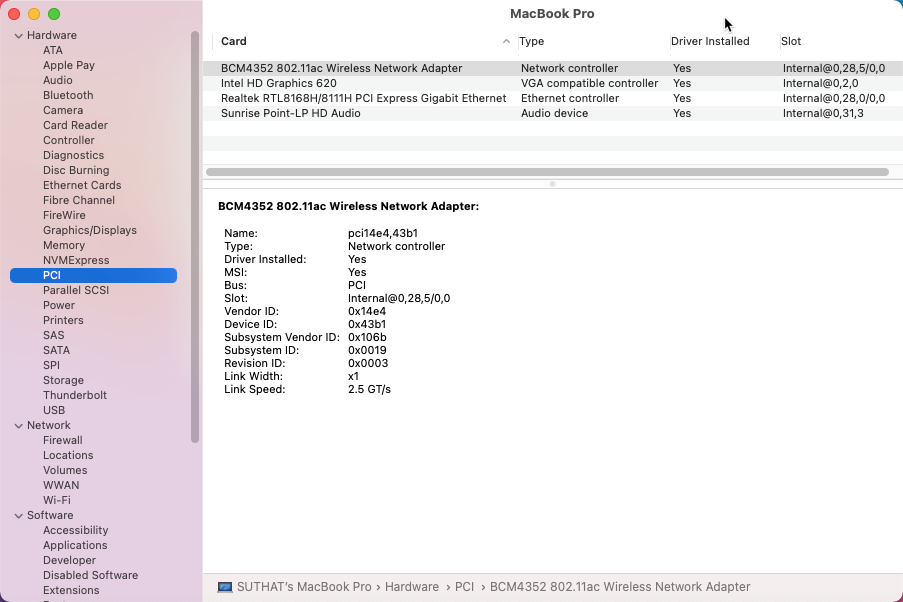Select Apple Pay in the sidebar
The height and width of the screenshot is (602, 903).
point(69,65)
